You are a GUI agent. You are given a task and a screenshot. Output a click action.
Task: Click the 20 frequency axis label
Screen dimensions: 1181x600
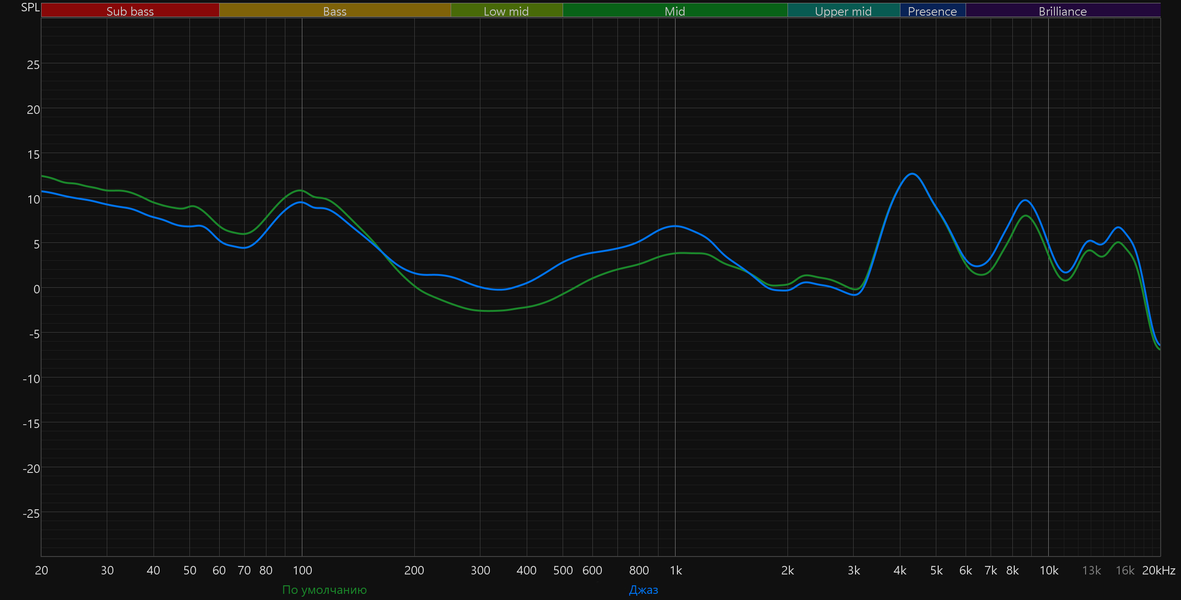(x=41, y=571)
